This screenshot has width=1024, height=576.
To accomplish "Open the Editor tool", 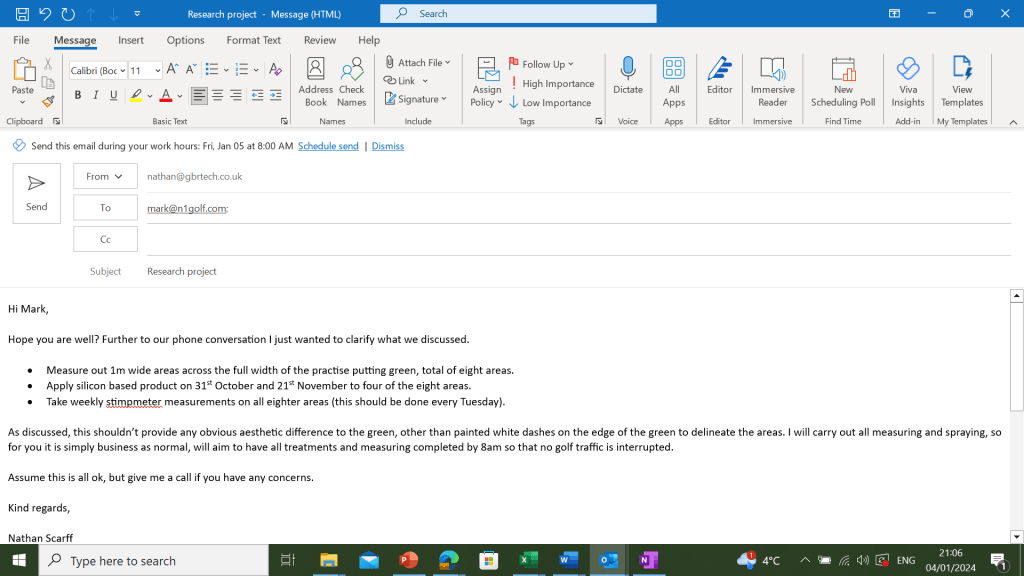I will [719, 75].
